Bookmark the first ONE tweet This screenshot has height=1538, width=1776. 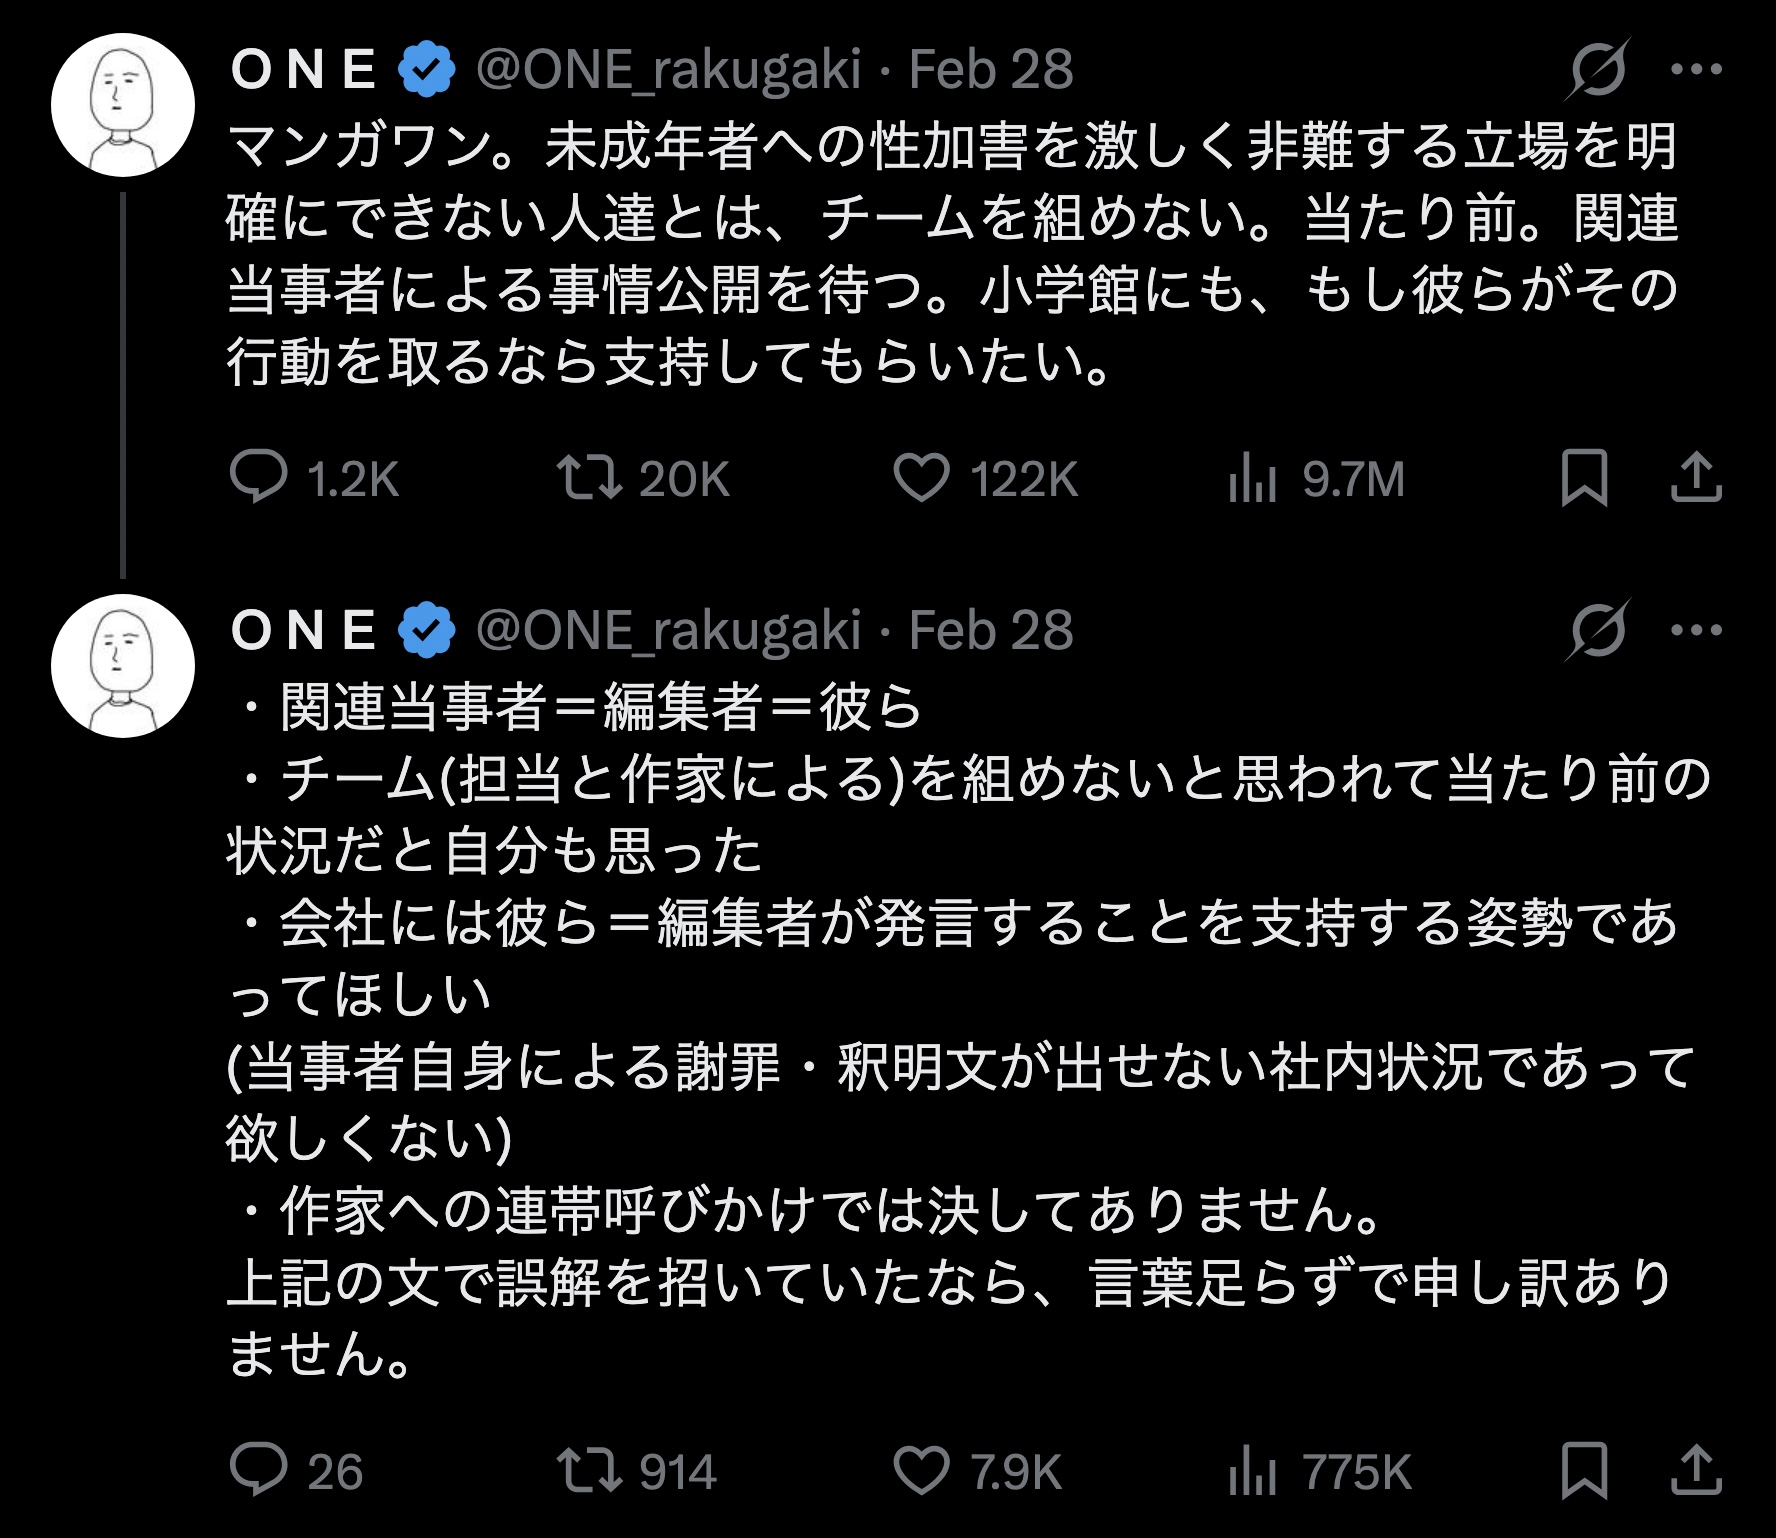(1584, 478)
